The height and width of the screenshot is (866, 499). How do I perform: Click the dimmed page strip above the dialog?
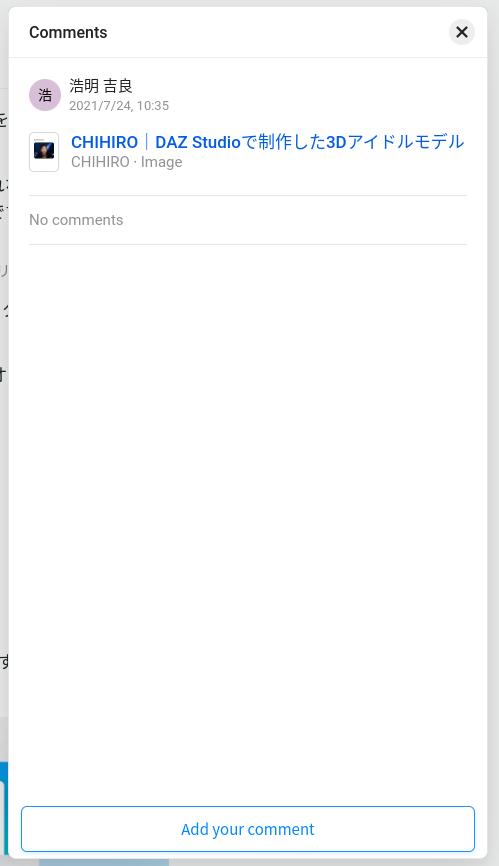[x=250, y=3]
